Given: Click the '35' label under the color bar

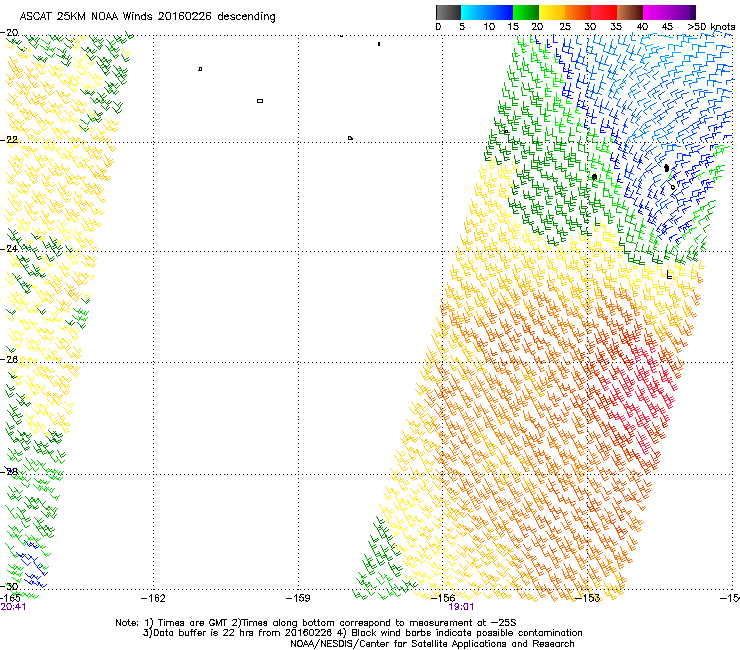Looking at the screenshot, I should click(x=616, y=27).
